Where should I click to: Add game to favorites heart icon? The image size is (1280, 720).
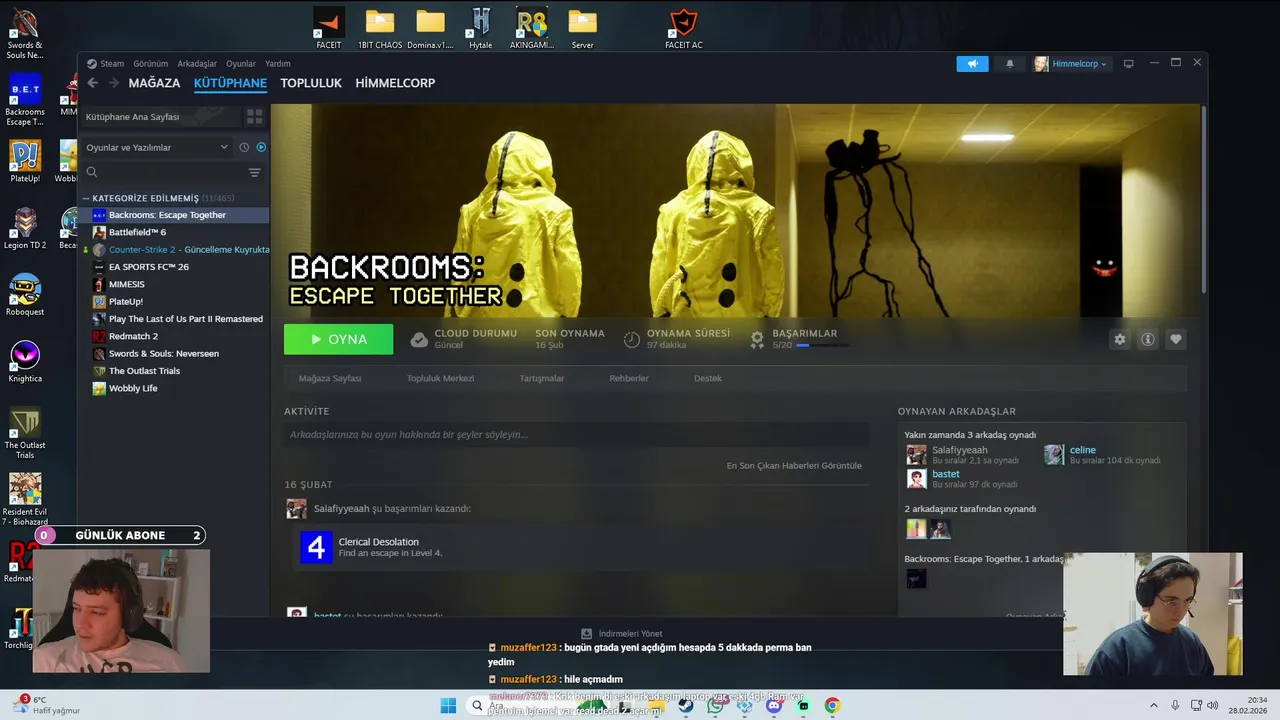pos(1176,339)
